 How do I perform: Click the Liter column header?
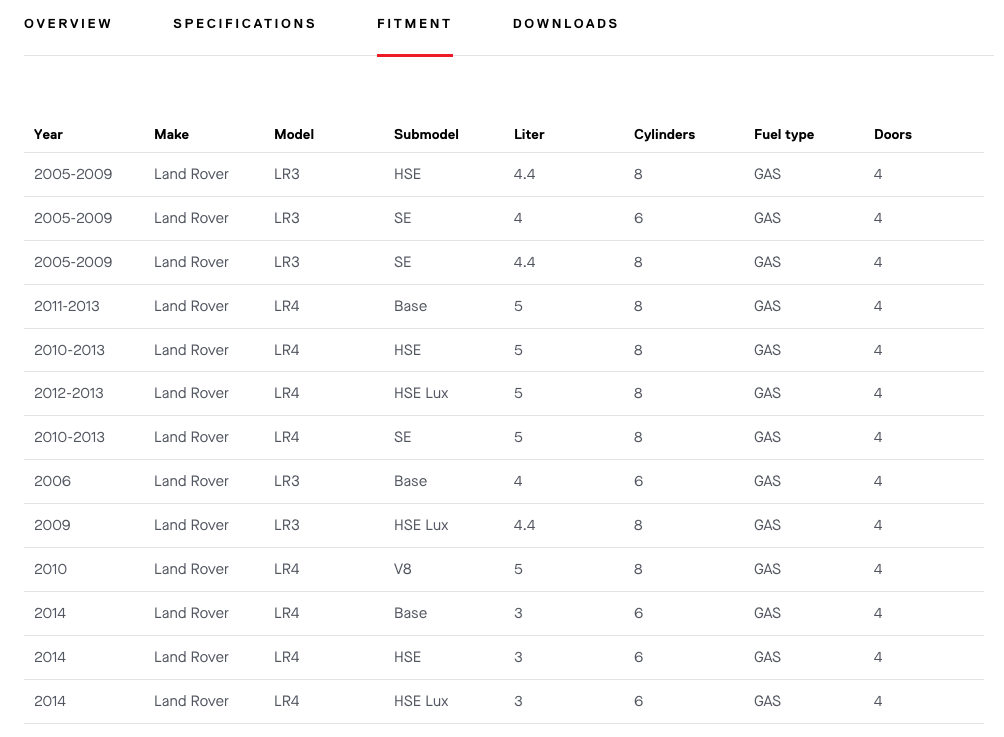coord(529,134)
